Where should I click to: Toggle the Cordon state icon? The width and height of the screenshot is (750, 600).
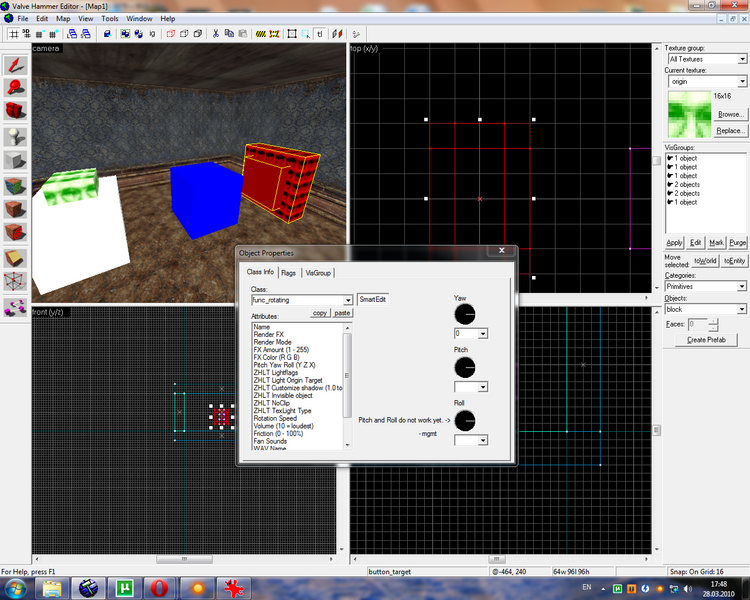(260, 34)
